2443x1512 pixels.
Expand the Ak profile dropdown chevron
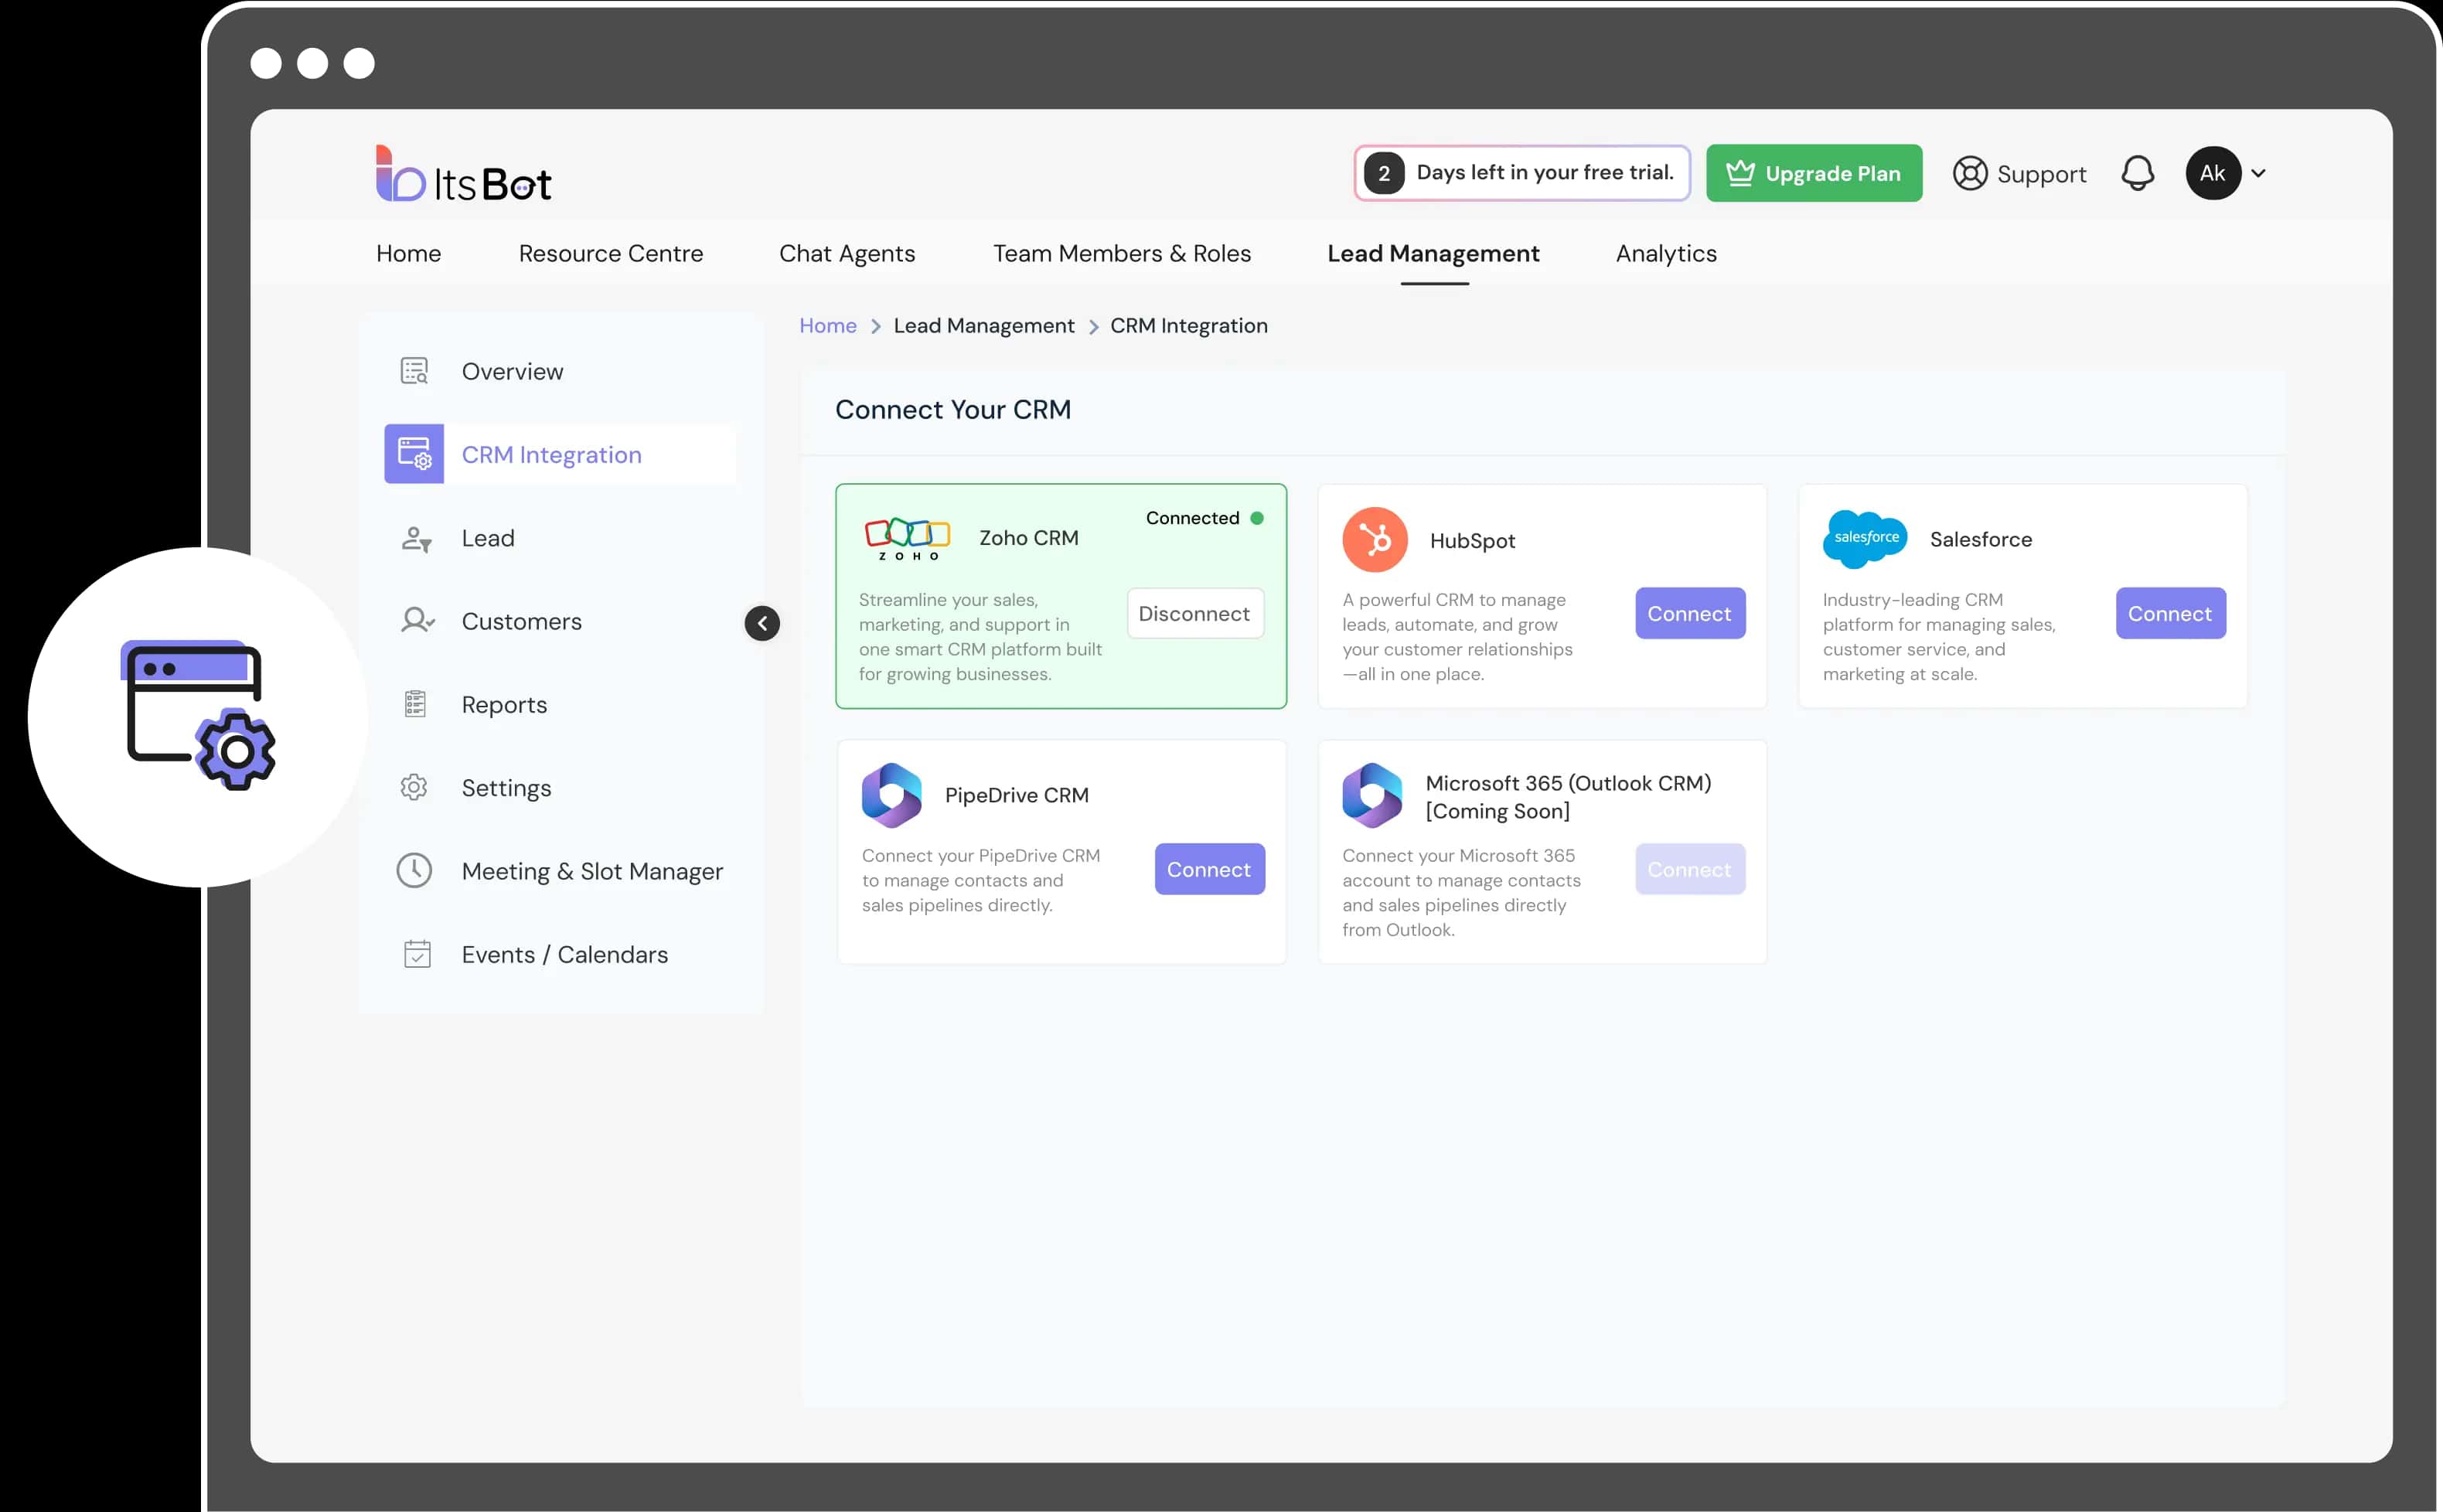2258,173
